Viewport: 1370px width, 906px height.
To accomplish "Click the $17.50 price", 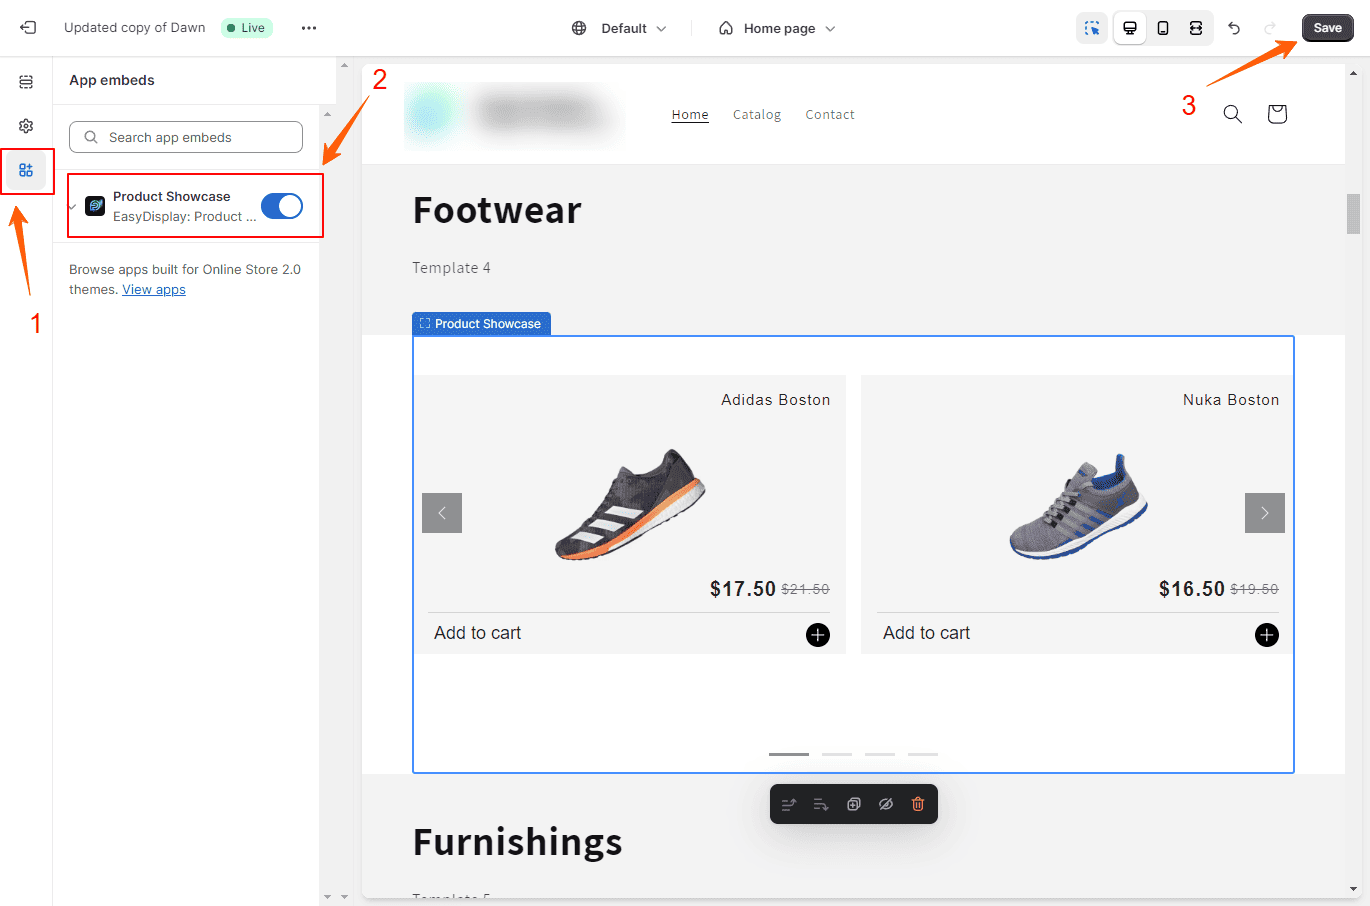I will 743,589.
